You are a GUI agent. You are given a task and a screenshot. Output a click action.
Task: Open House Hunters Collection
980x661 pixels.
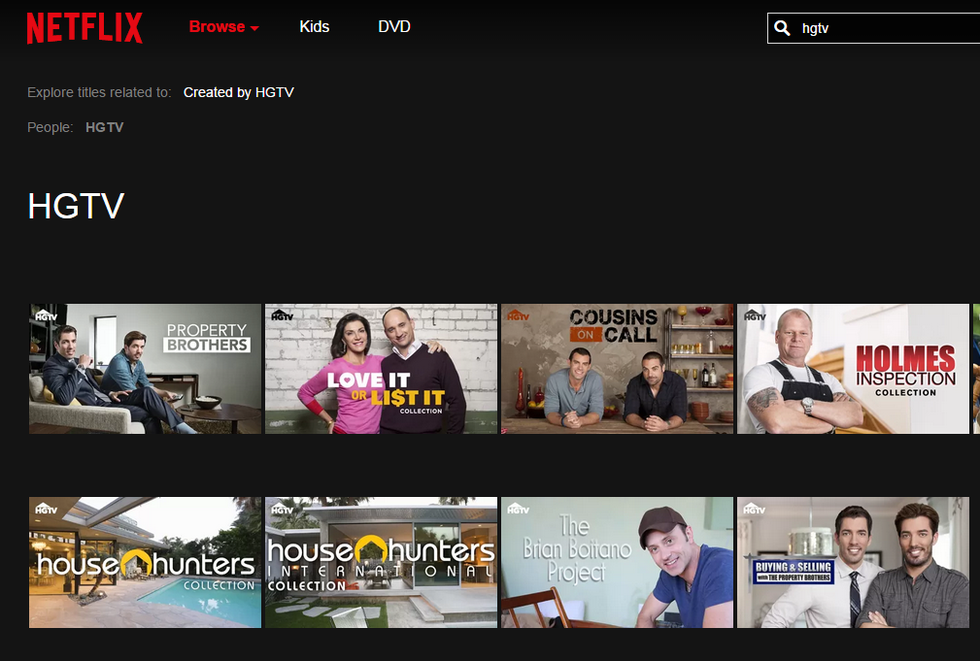coord(145,563)
